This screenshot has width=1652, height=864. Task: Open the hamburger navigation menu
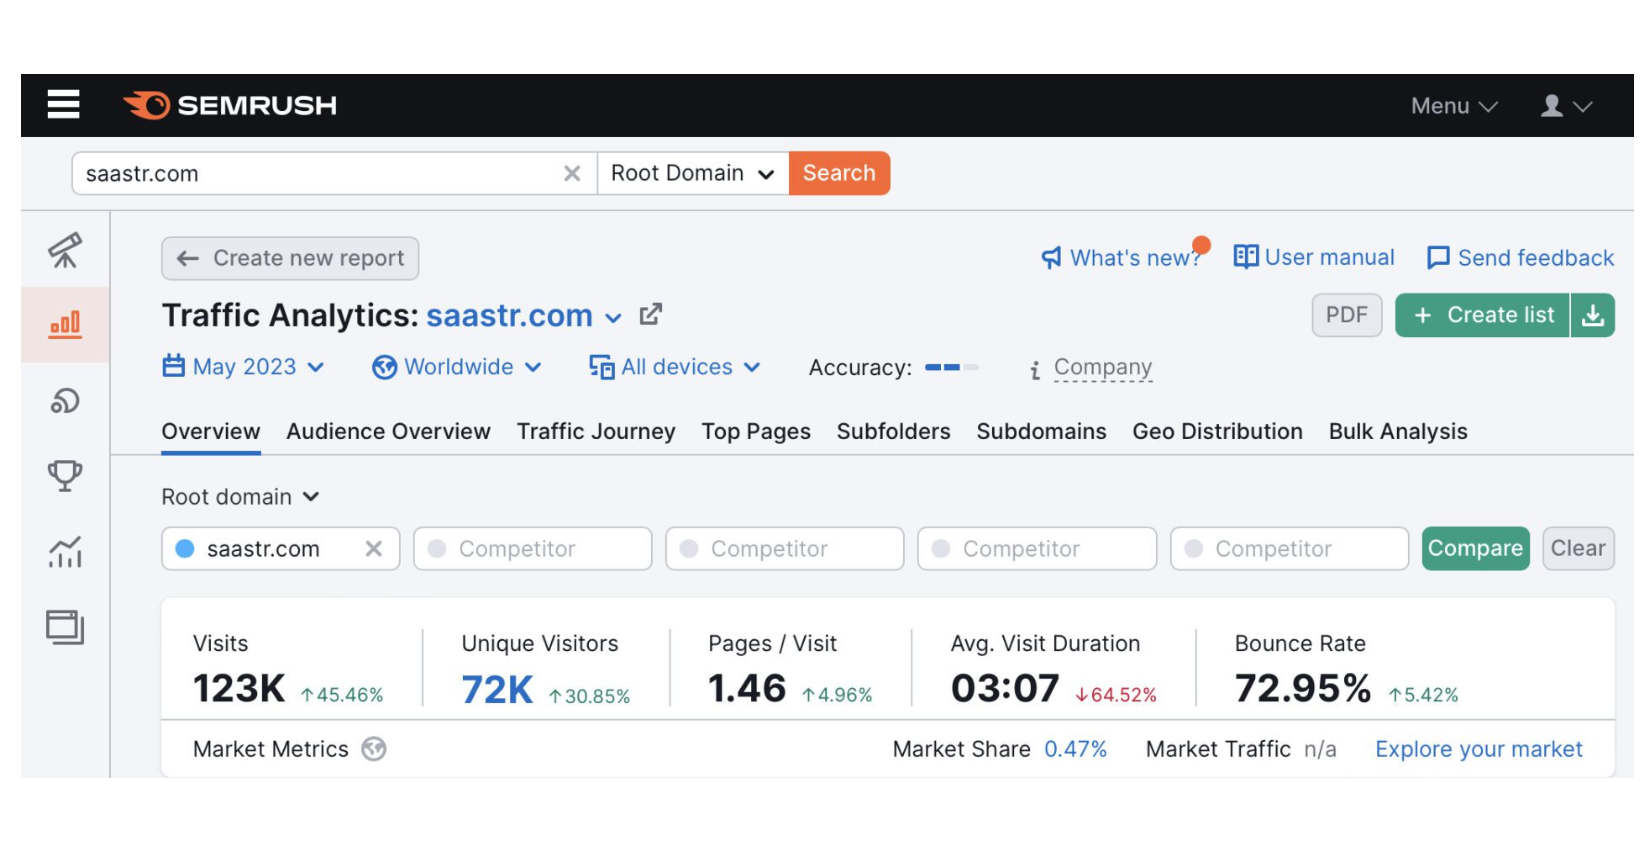pos(63,104)
